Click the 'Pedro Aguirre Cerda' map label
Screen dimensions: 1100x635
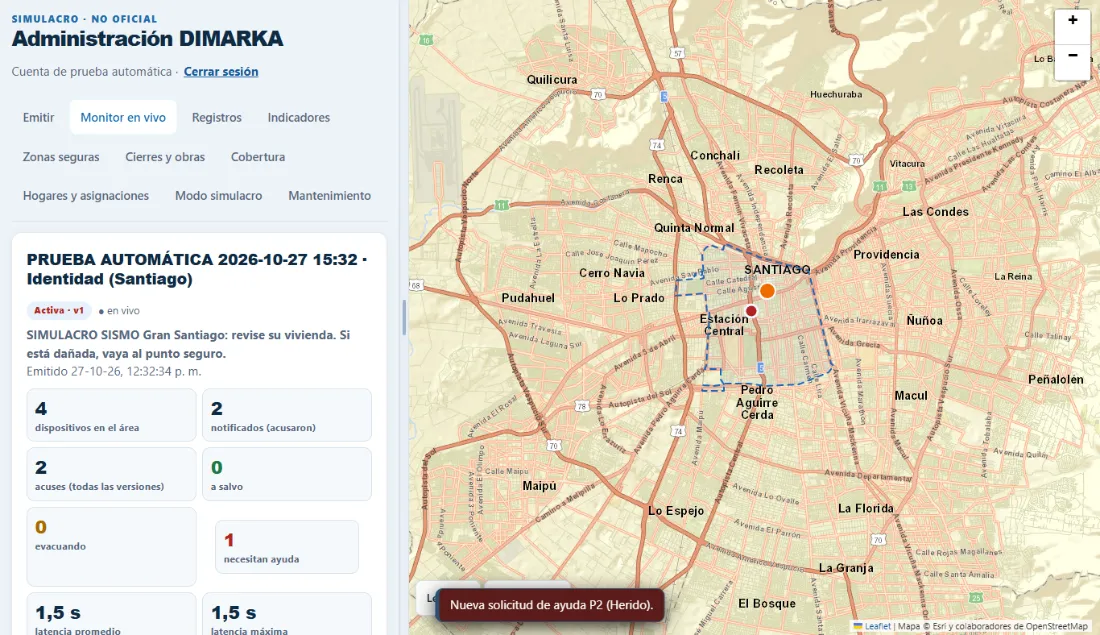(757, 403)
